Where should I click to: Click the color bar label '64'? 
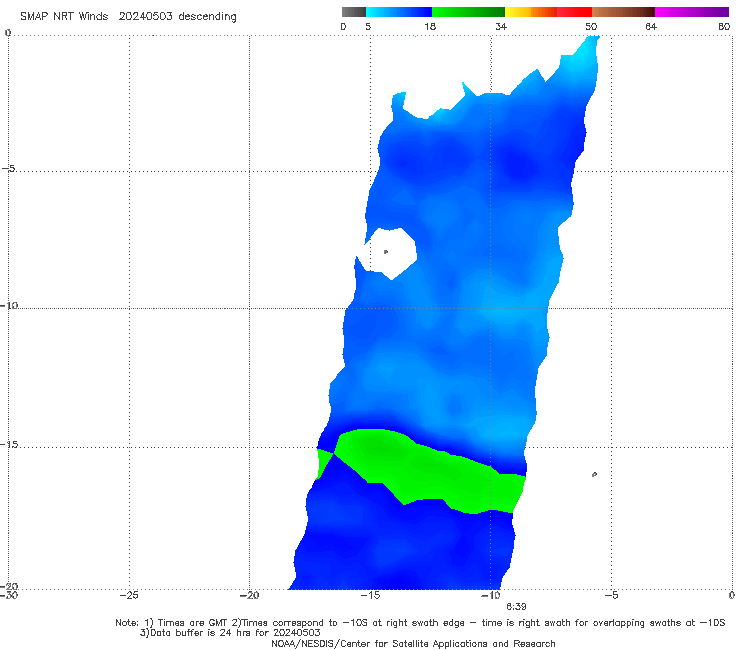click(x=651, y=26)
